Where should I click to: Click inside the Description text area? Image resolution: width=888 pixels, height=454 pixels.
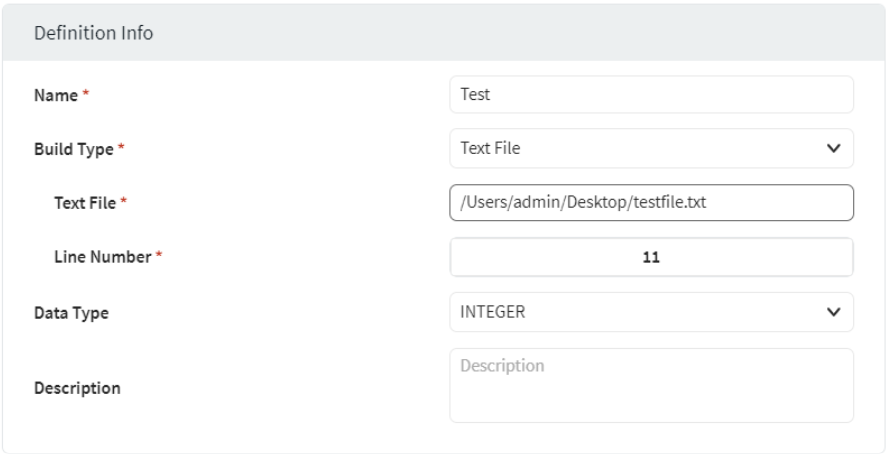pos(651,385)
